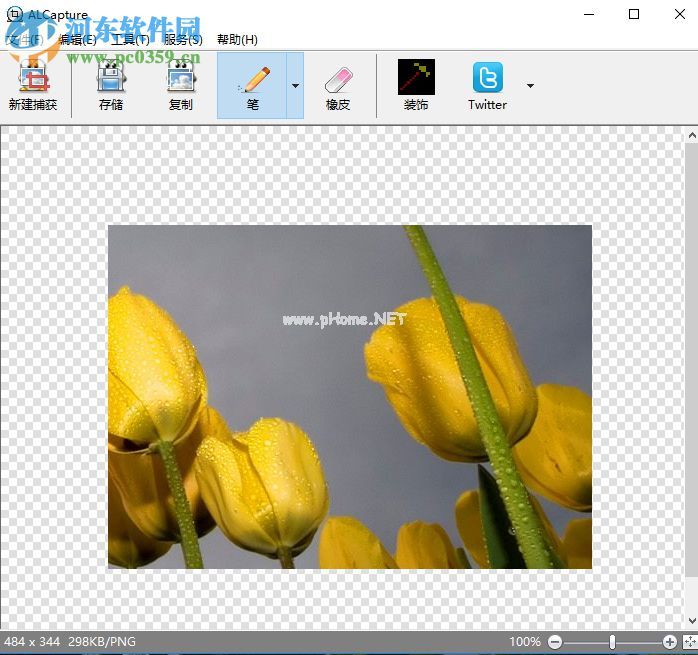Click the ALCapture title bar app icon
698x655 pixels.
tap(15, 14)
